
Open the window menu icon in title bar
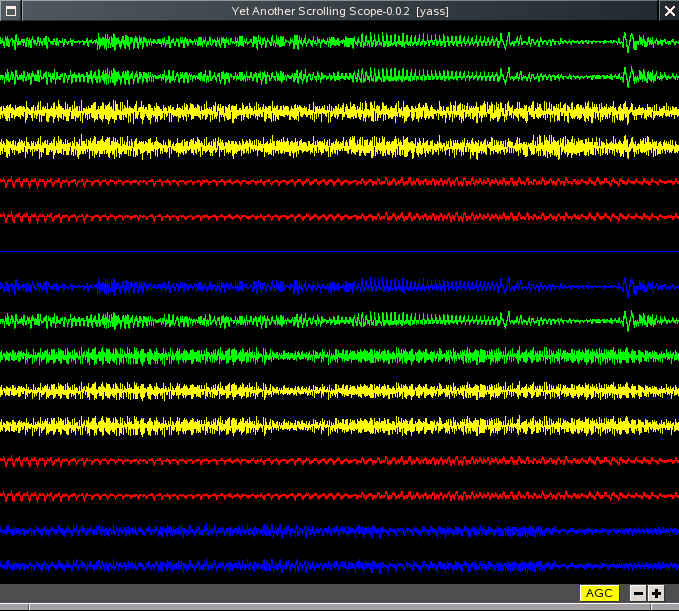click(11, 11)
